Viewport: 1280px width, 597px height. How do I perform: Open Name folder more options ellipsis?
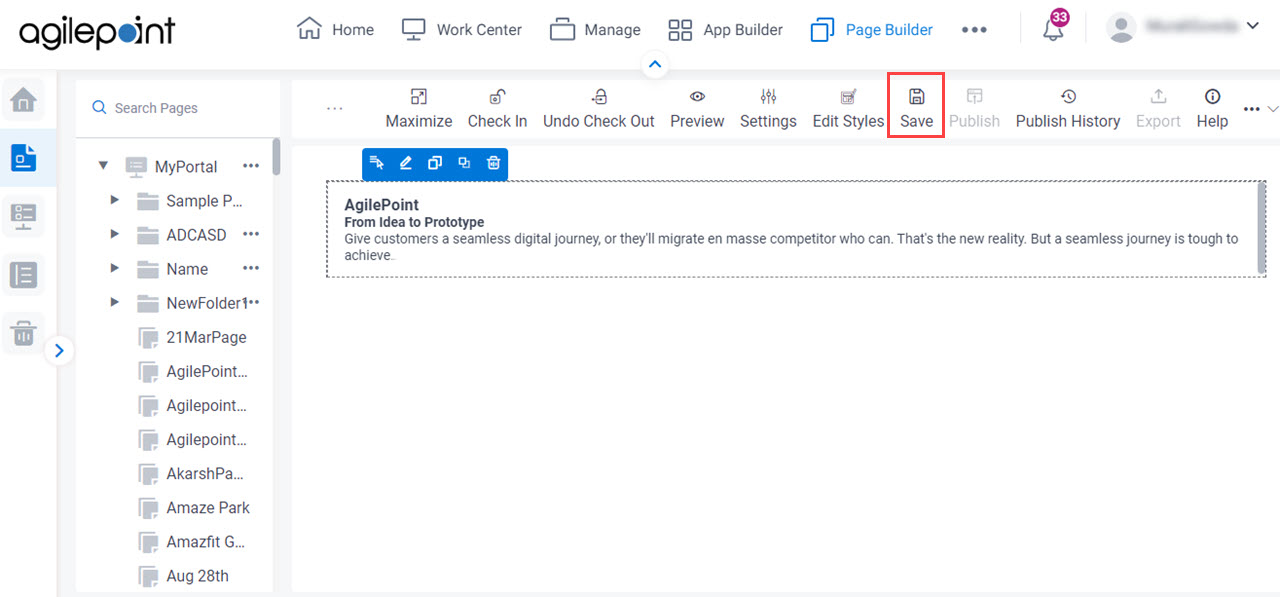point(251,268)
